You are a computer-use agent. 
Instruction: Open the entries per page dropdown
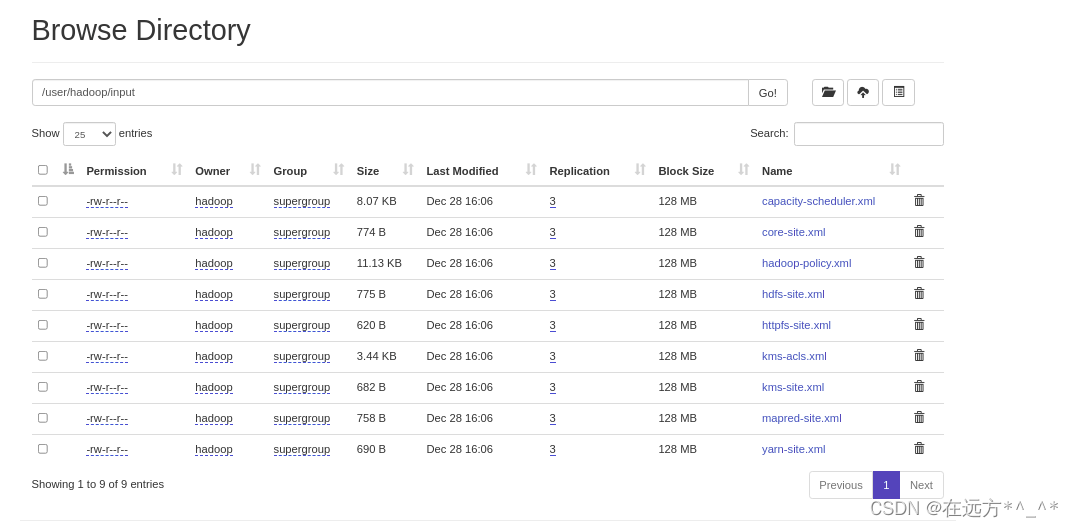click(89, 134)
